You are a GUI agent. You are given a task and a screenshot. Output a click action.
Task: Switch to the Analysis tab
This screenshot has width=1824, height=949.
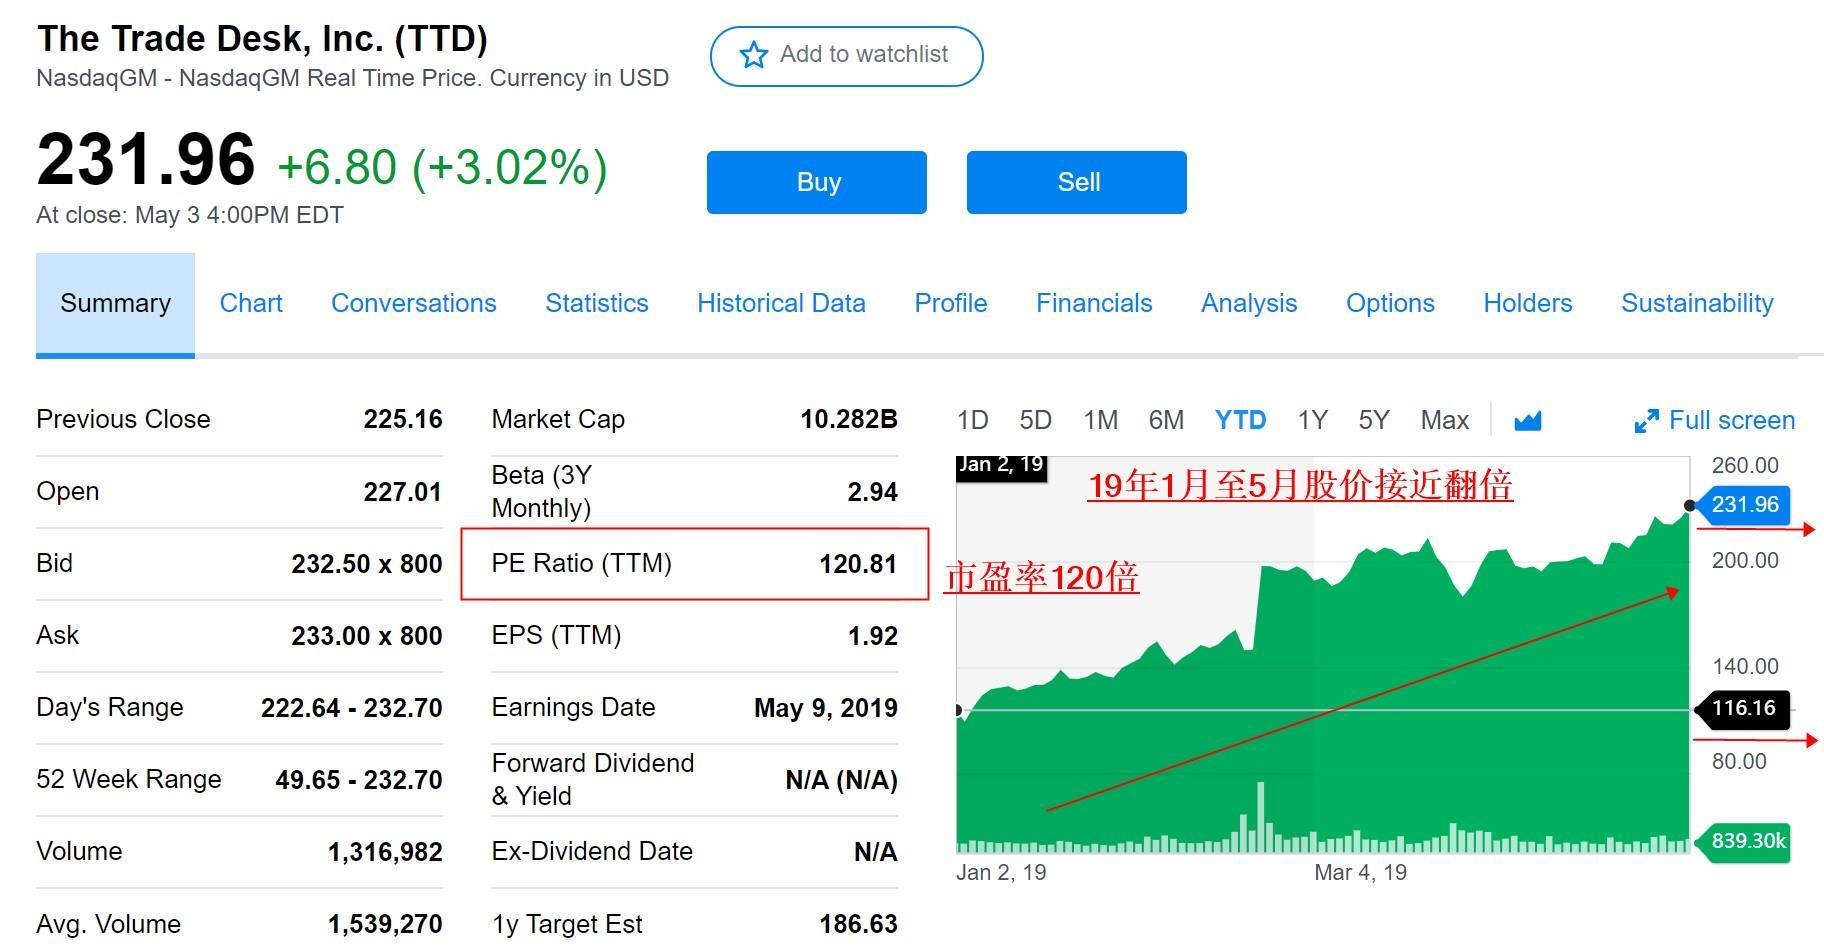click(x=1249, y=303)
